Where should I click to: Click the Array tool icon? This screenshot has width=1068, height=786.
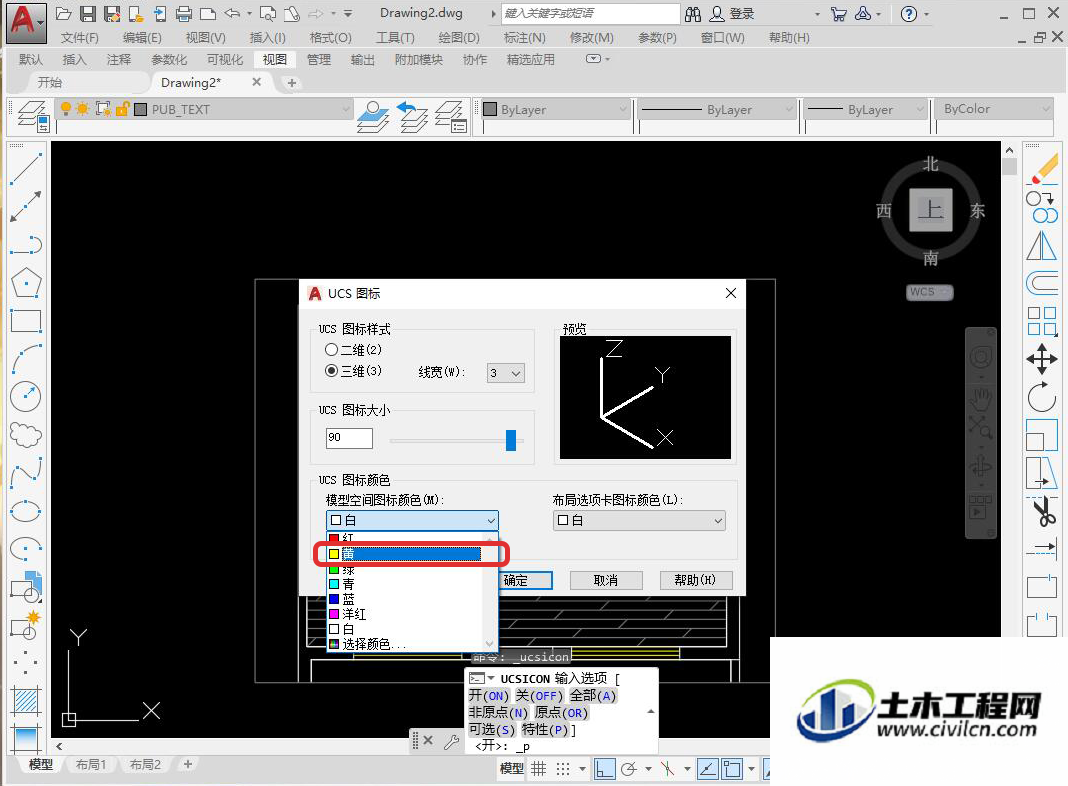(1042, 321)
